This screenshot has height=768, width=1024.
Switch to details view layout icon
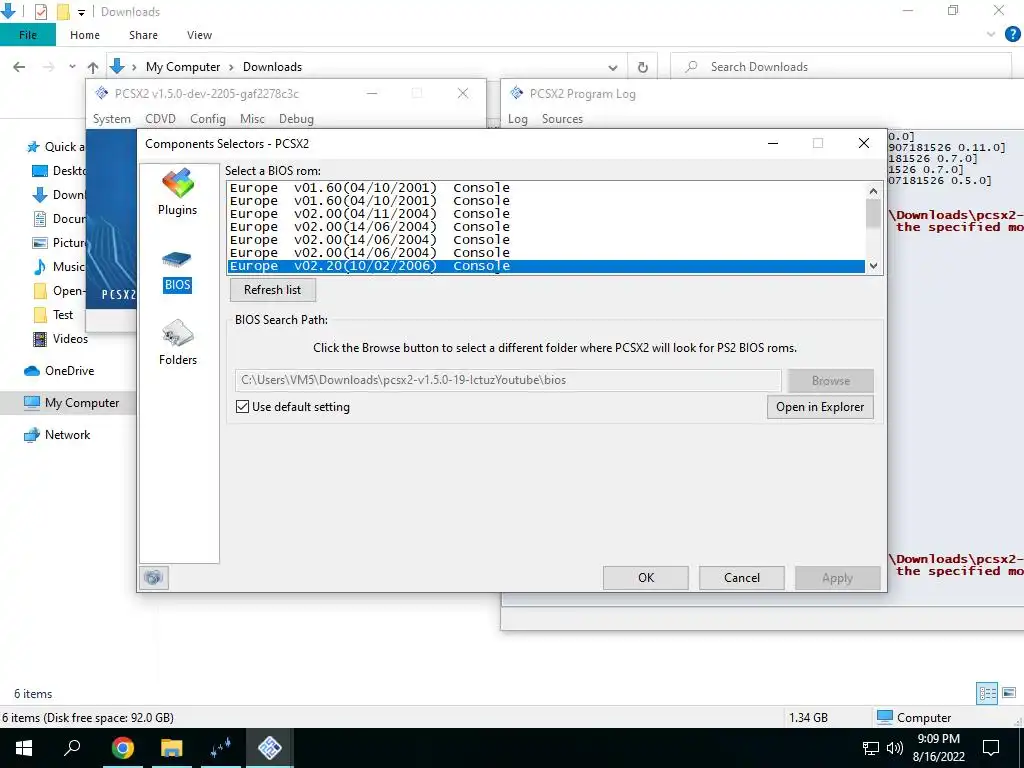[x=987, y=693]
